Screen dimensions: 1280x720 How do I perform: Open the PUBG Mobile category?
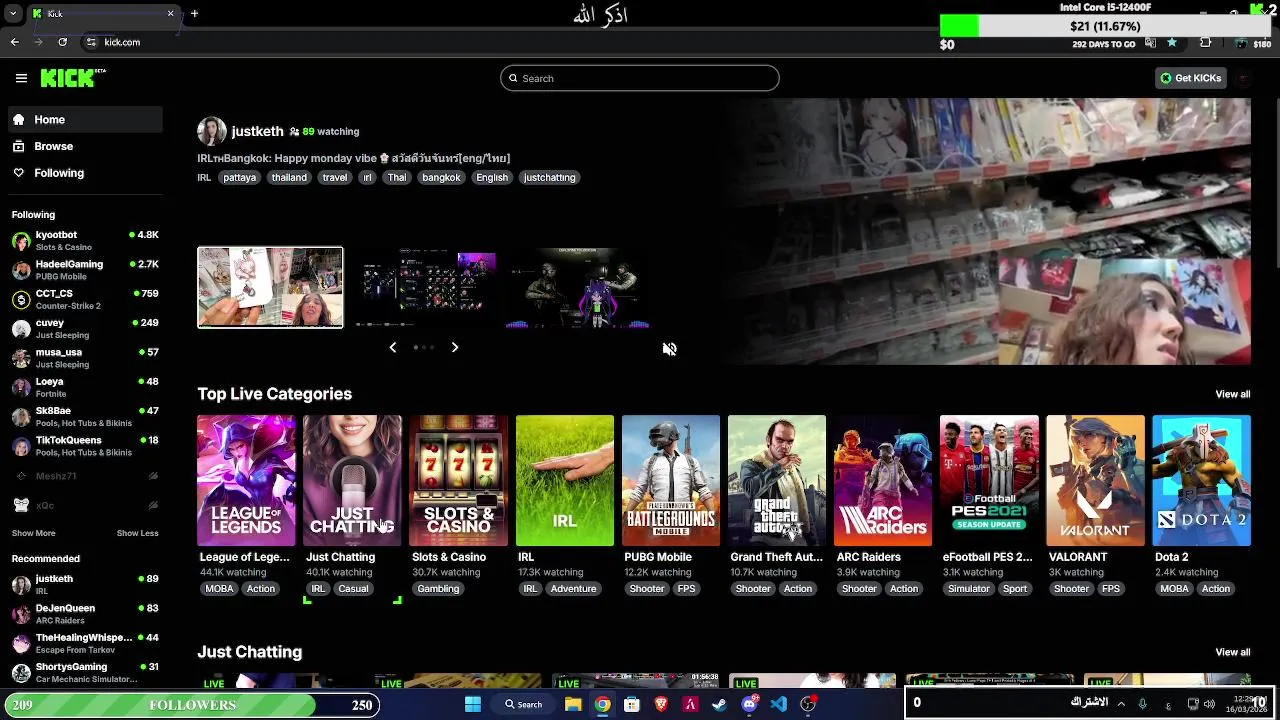click(671, 480)
